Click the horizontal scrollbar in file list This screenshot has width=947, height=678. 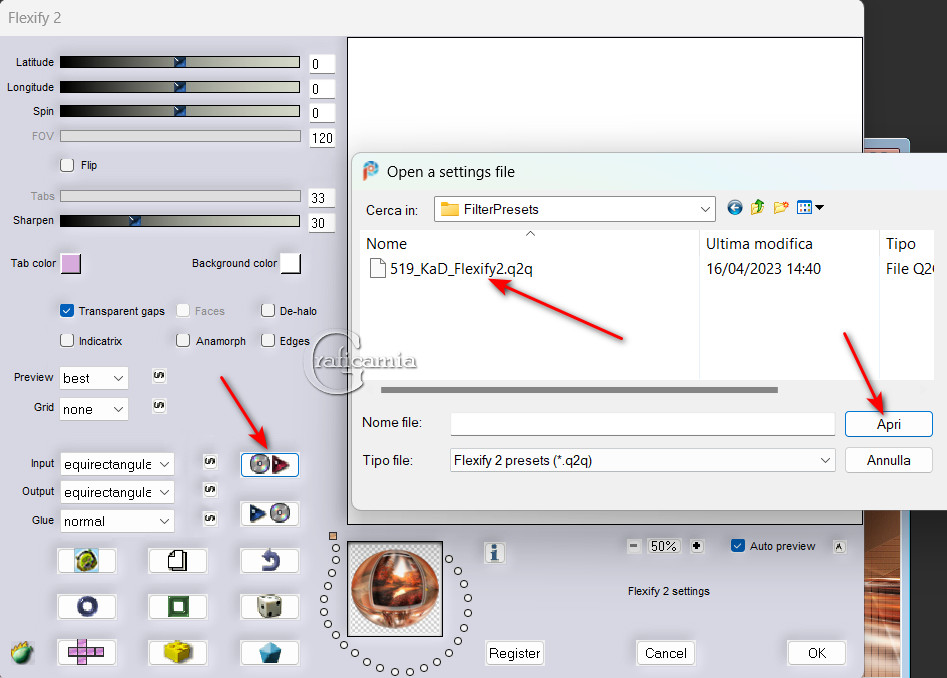579,390
